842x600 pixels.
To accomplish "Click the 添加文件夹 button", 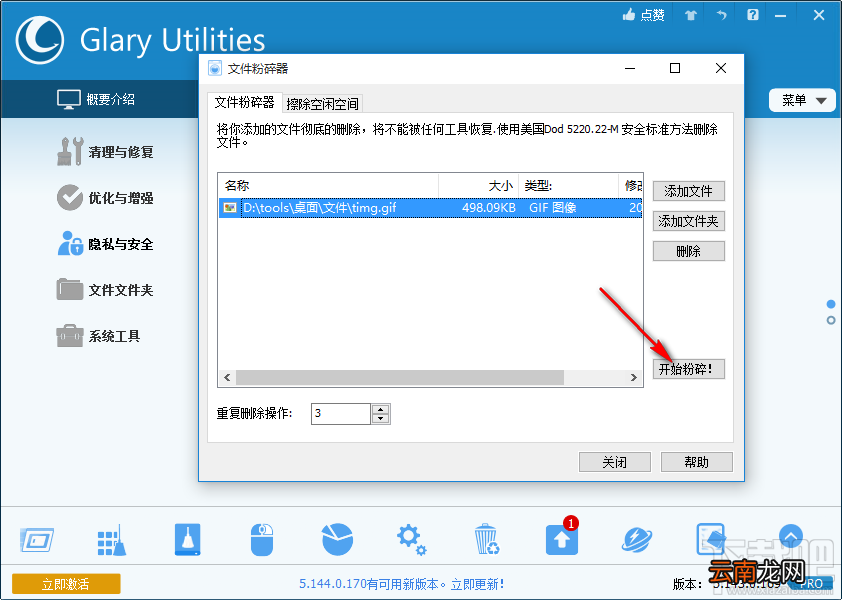I will [688, 221].
